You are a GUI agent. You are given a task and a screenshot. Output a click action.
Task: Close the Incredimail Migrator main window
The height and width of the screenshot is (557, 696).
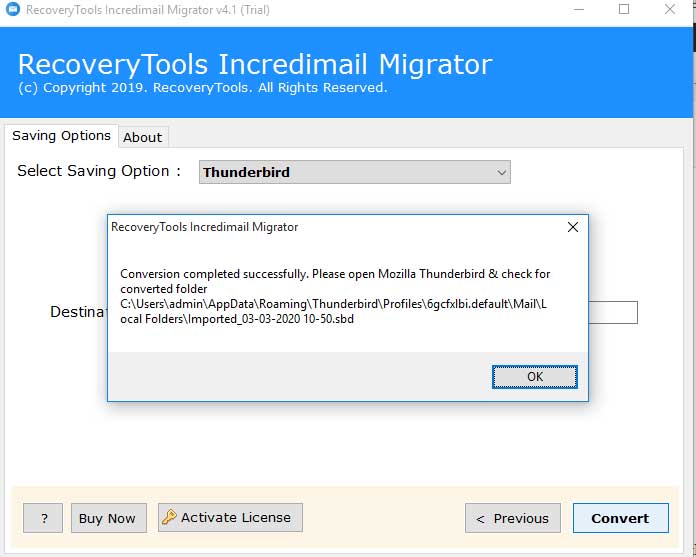click(670, 9)
